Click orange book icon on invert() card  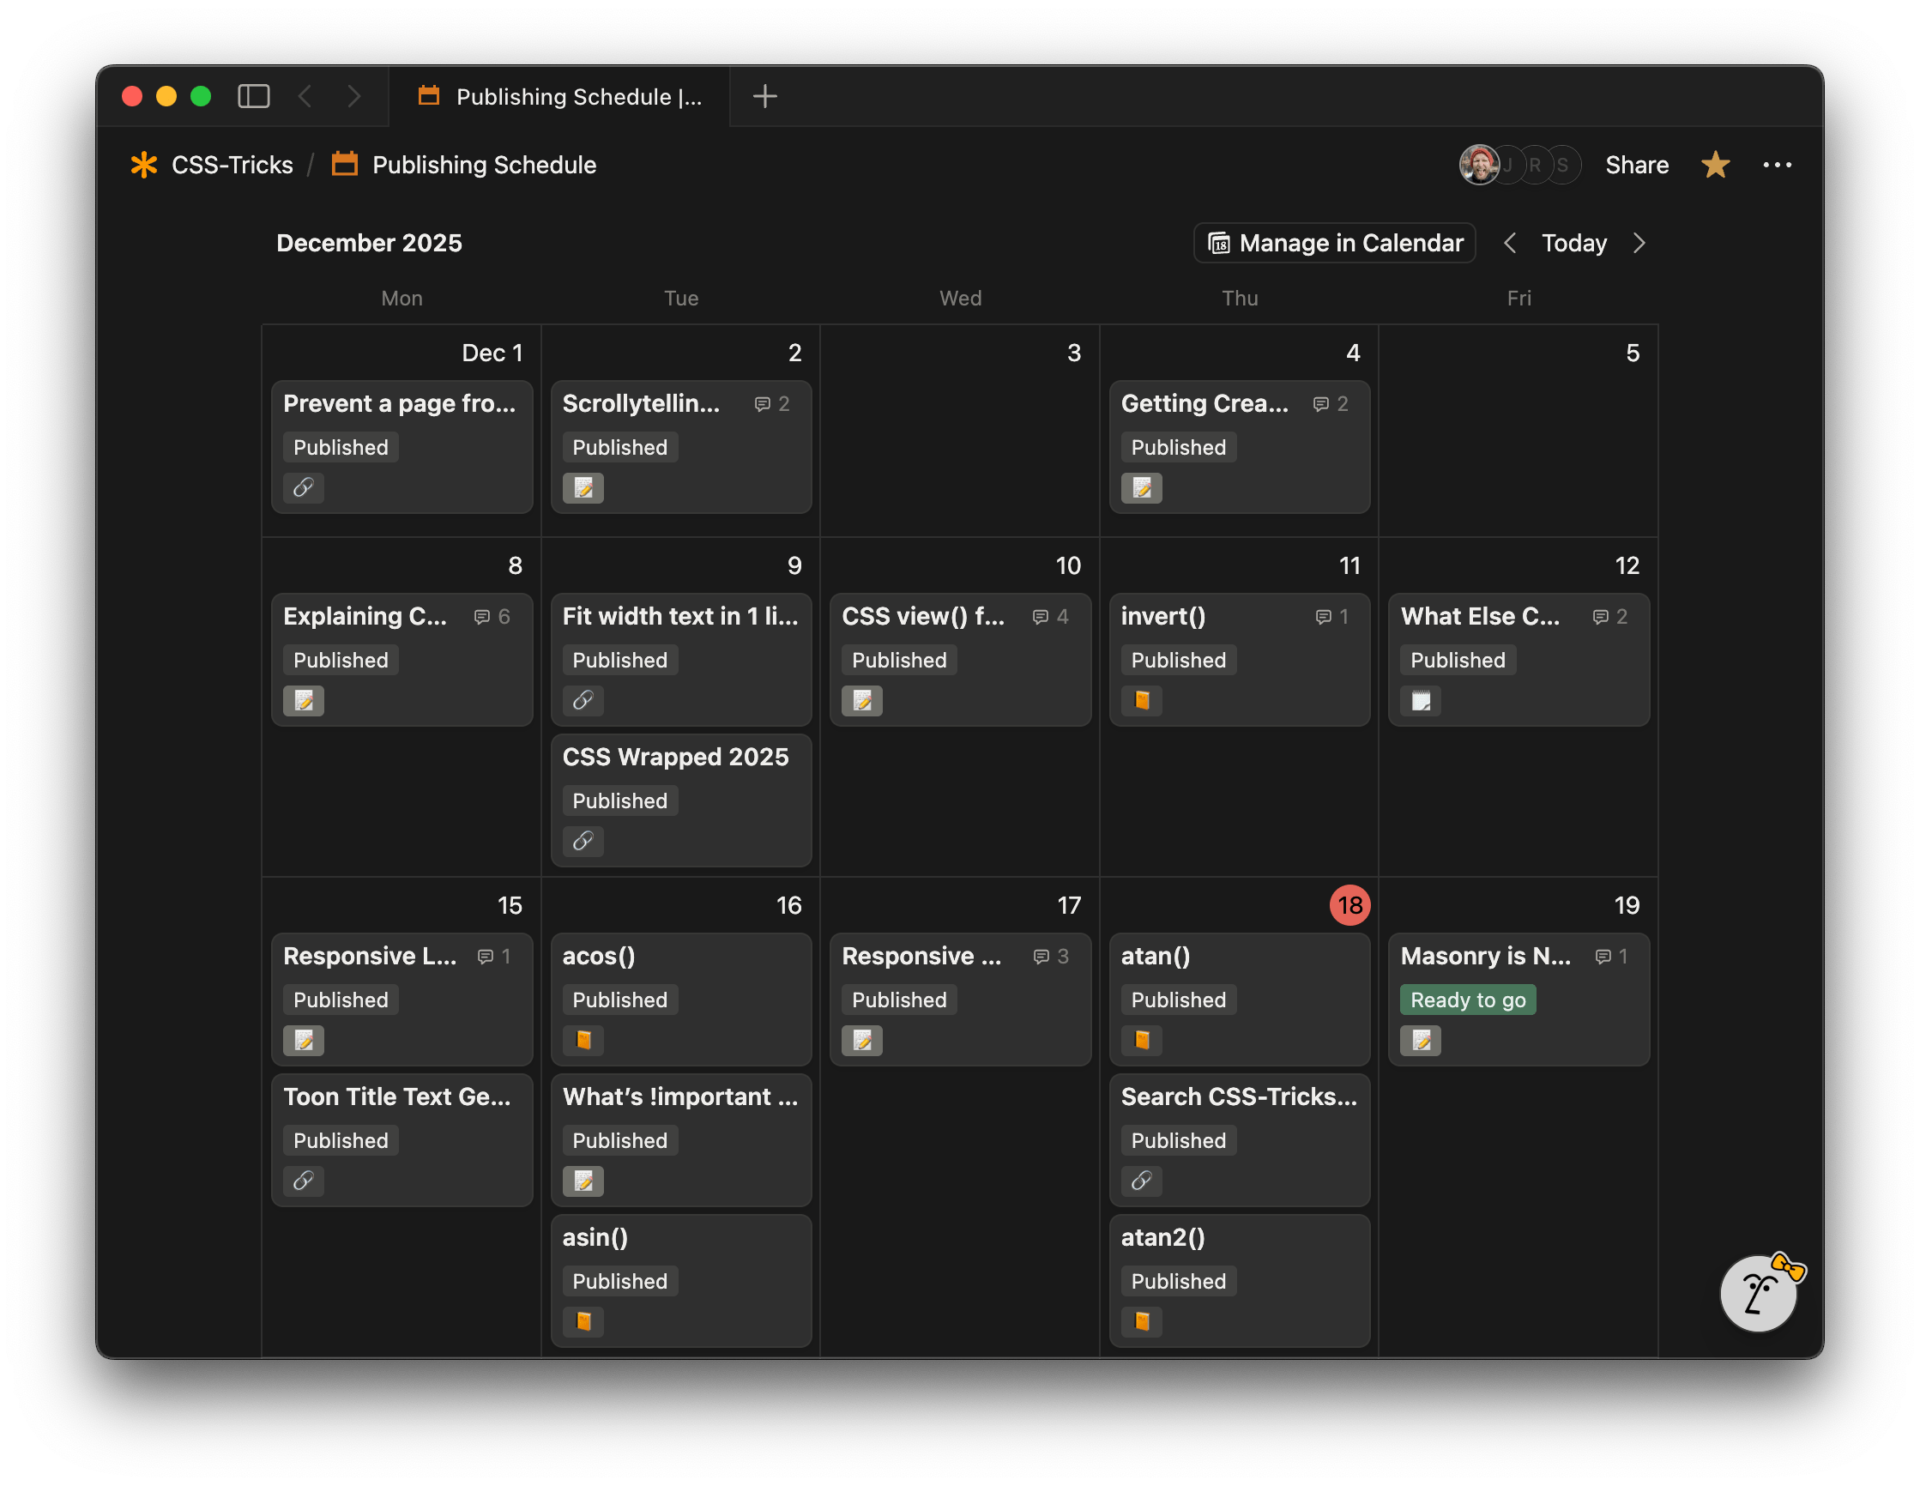1141,700
